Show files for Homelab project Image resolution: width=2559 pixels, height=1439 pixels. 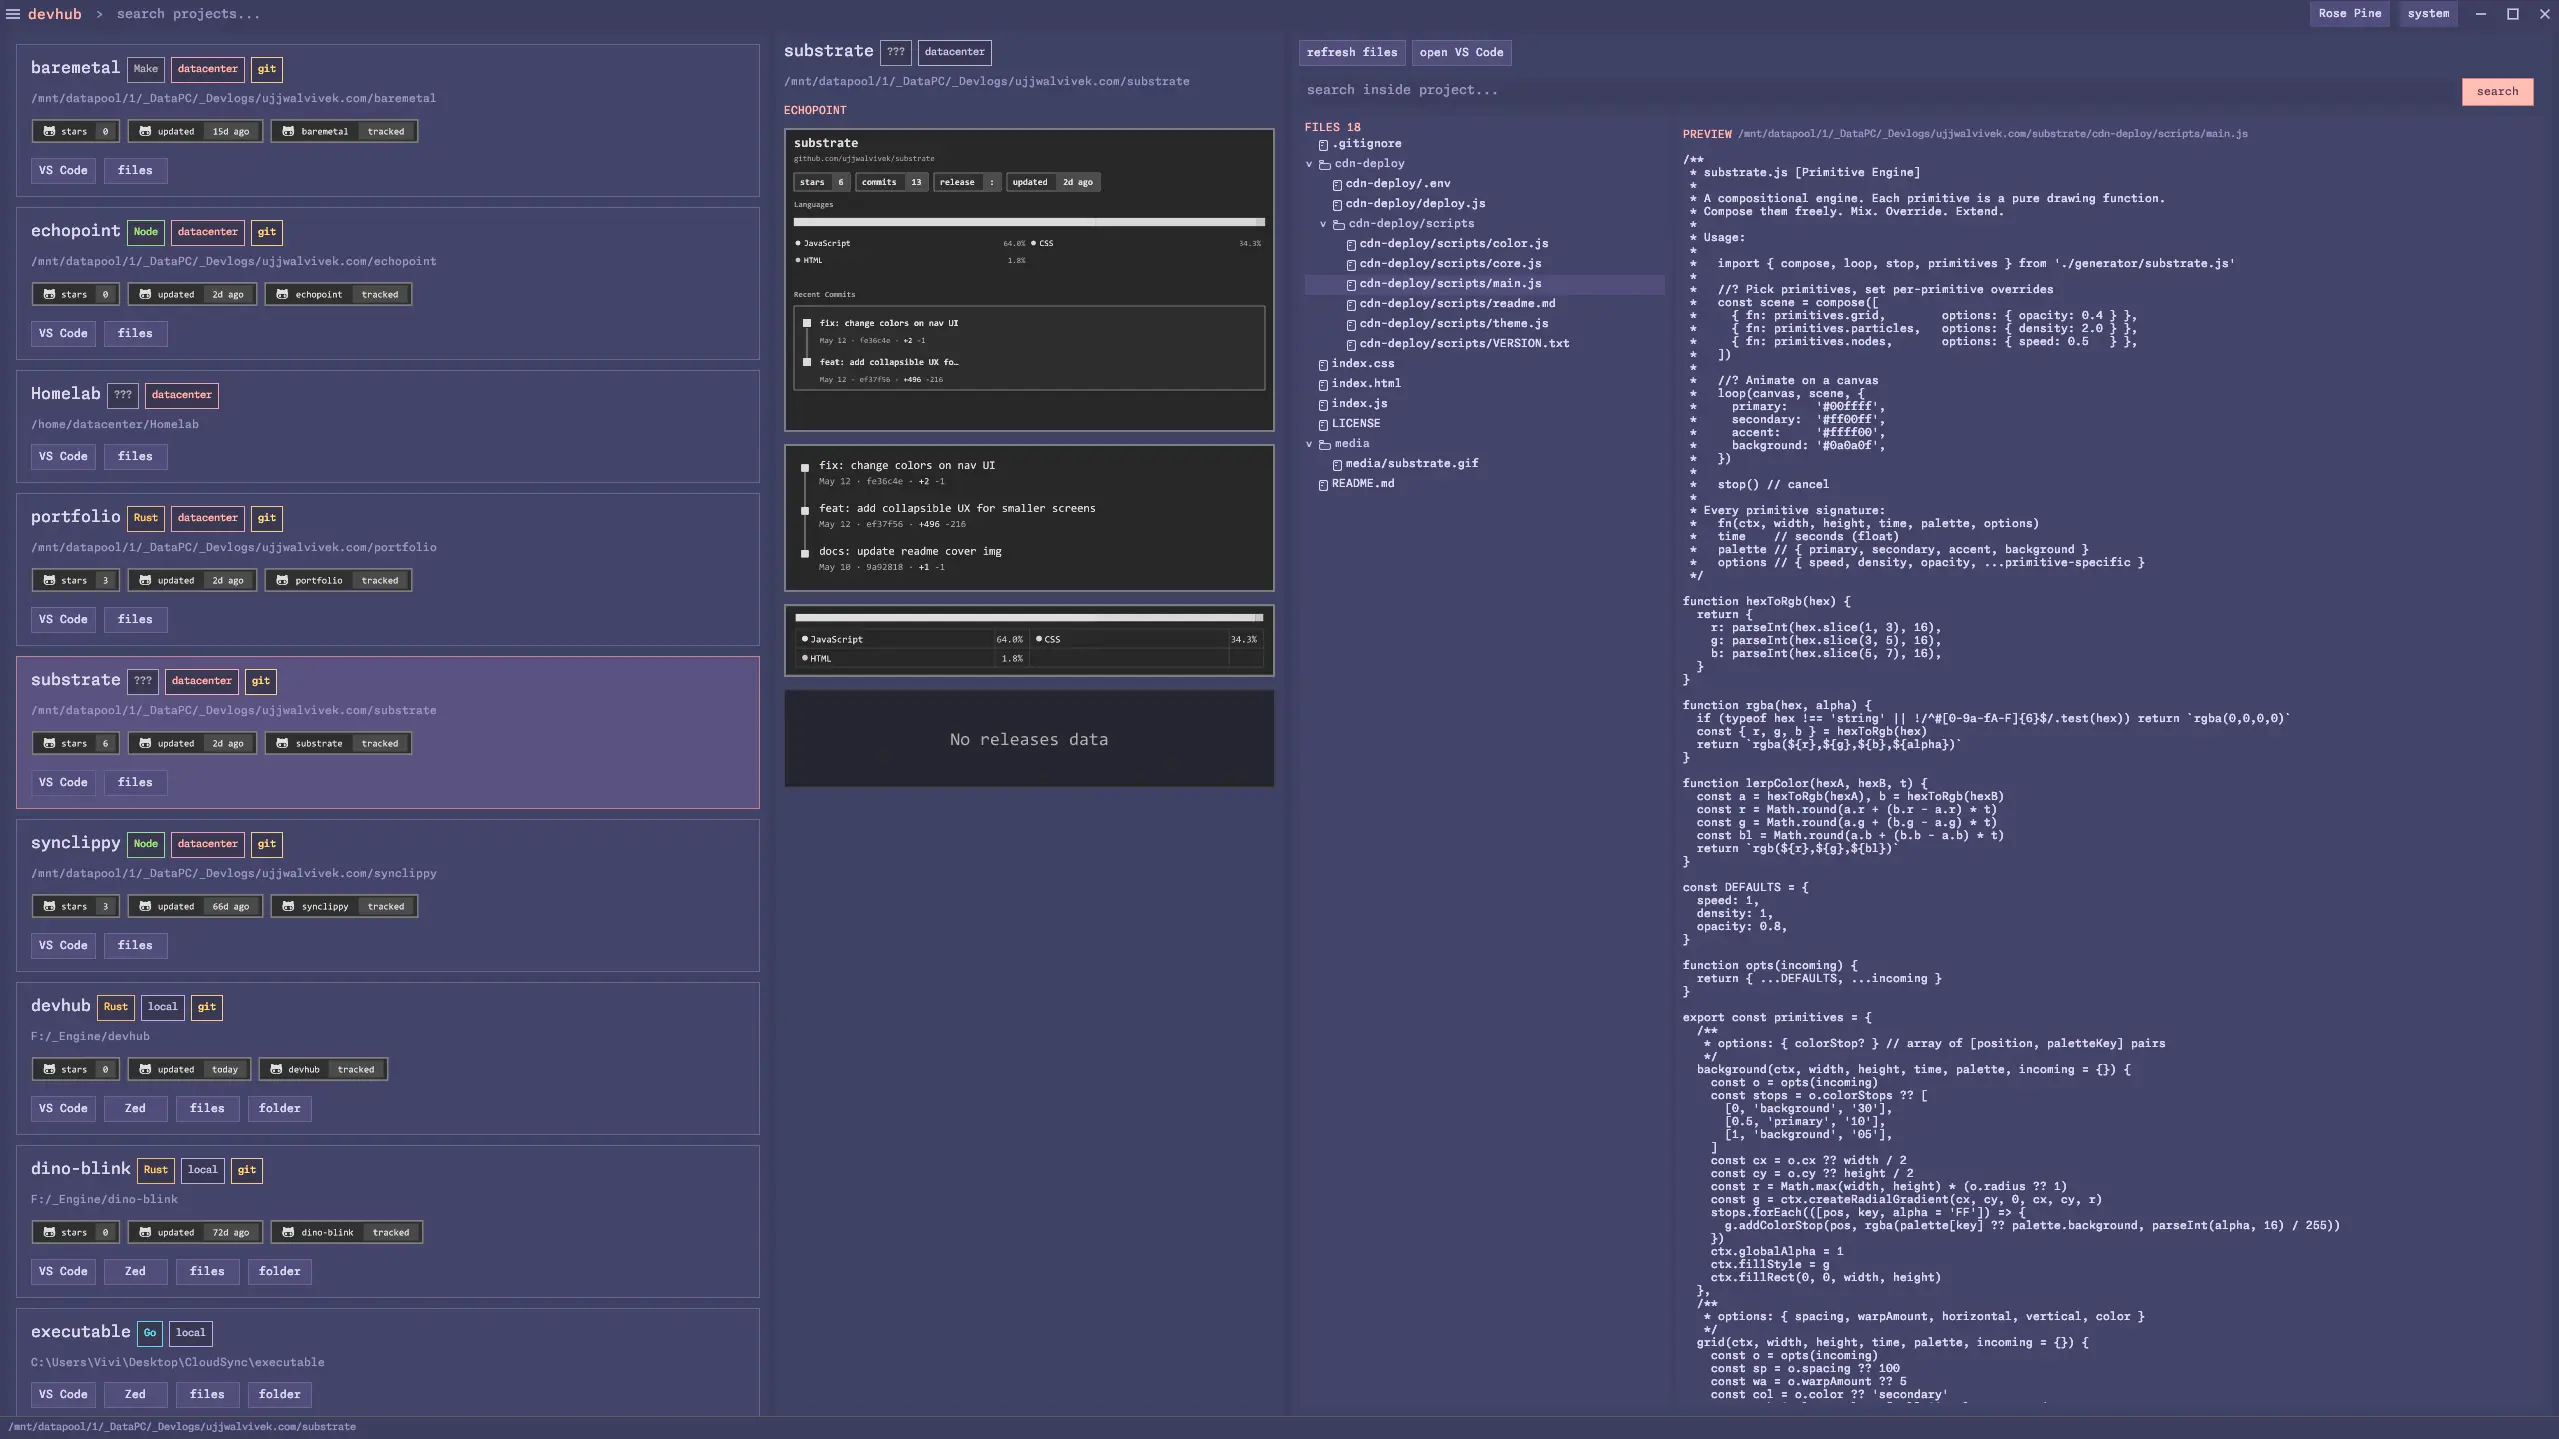(135, 456)
